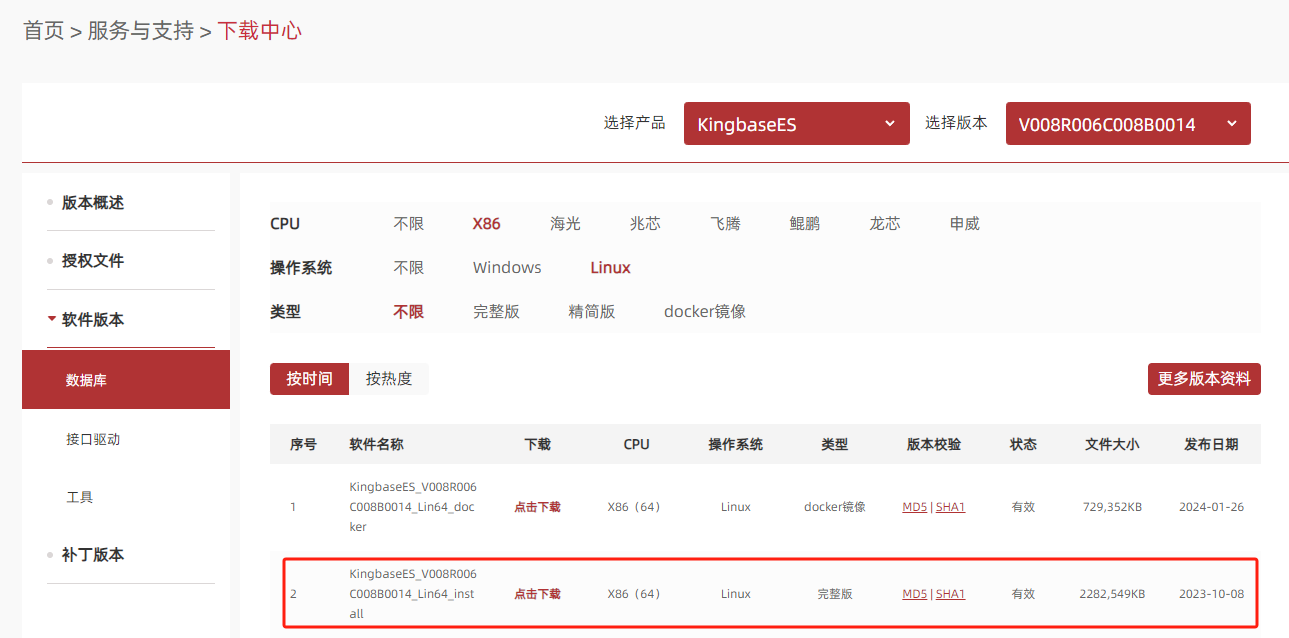Filter type by 完整版
The width and height of the screenshot is (1289, 638).
tap(496, 312)
